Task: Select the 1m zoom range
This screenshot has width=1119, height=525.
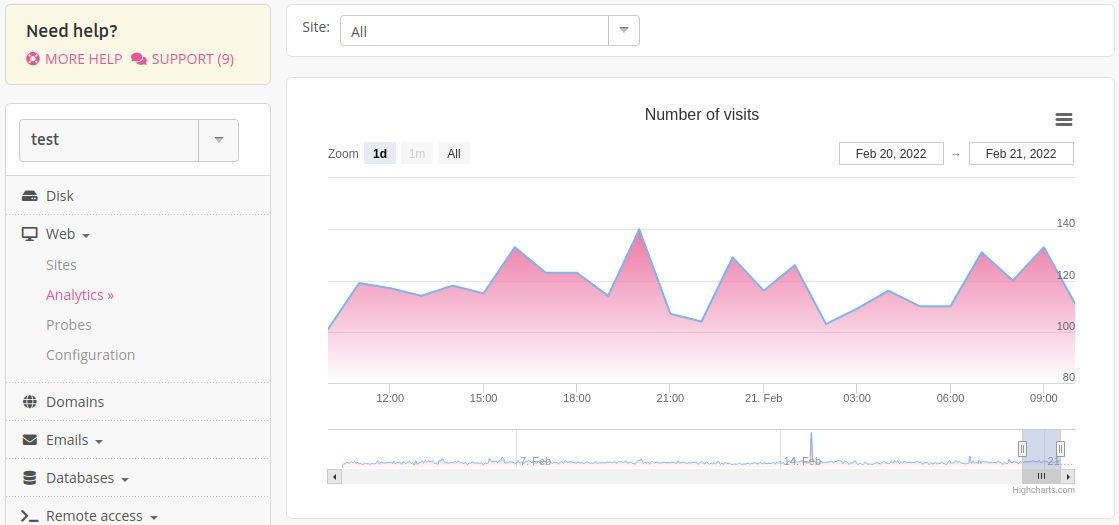Action: pos(417,154)
